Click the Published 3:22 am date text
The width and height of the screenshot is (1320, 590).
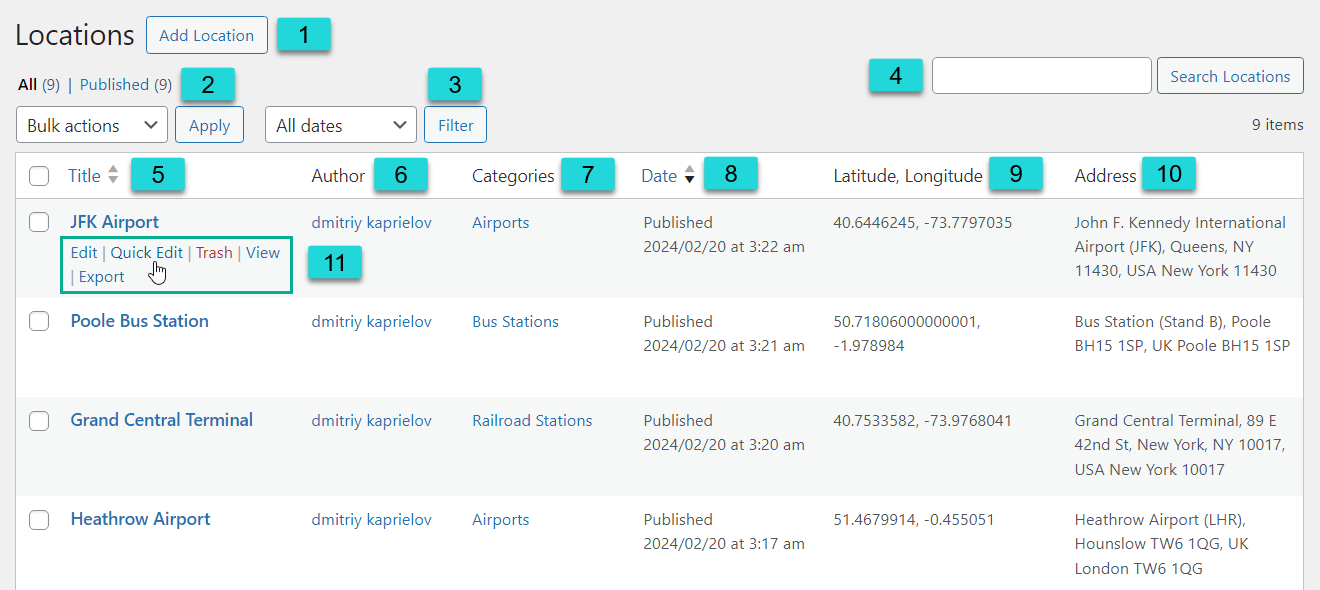tap(724, 234)
